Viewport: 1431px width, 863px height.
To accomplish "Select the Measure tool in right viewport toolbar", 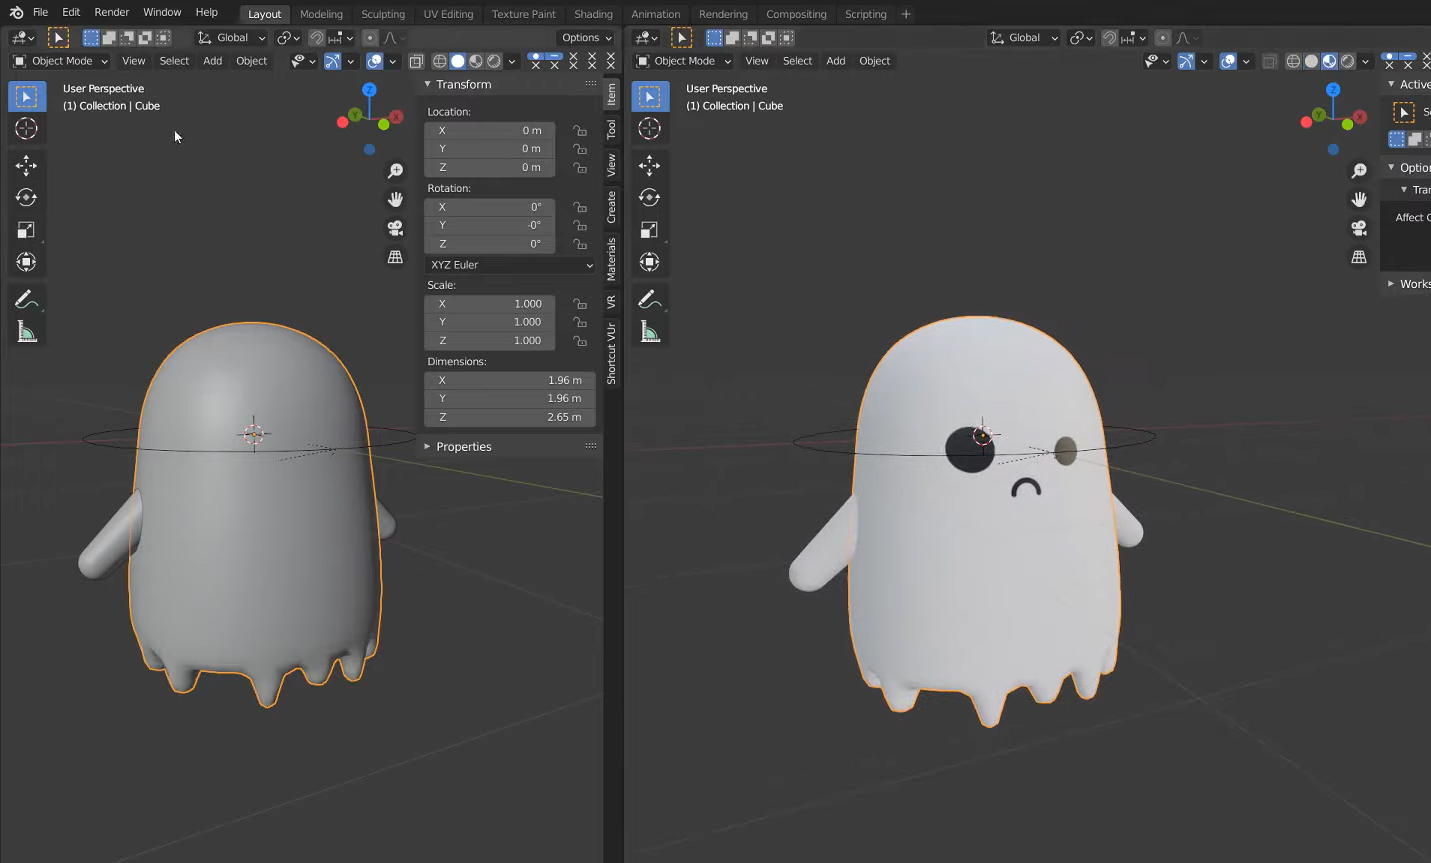I will [650, 332].
